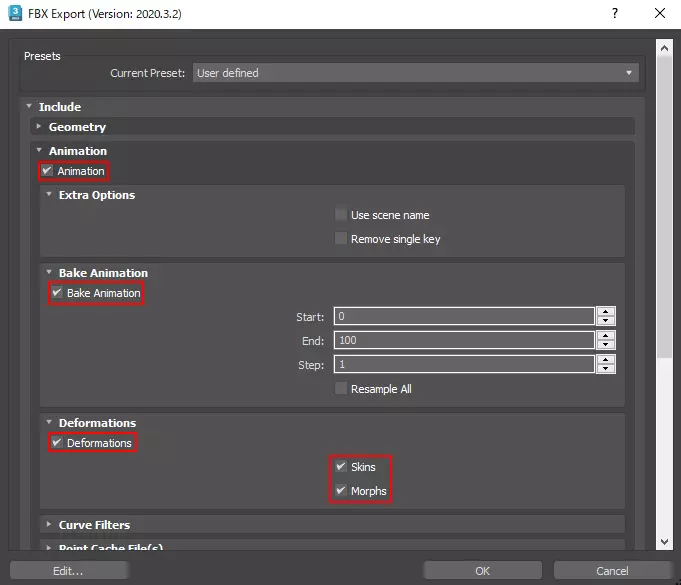Enable Remove single key option
The height and width of the screenshot is (585, 681).
pos(342,239)
